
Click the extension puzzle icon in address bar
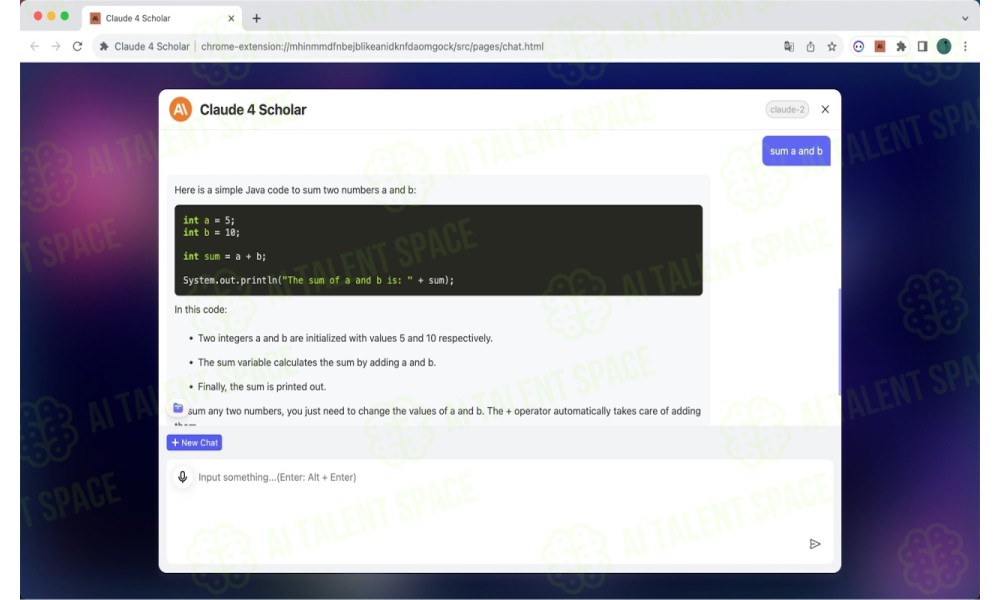click(104, 47)
